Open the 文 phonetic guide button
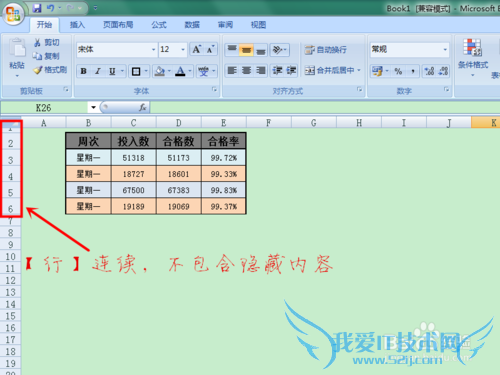500x375 pixels. click(203, 71)
